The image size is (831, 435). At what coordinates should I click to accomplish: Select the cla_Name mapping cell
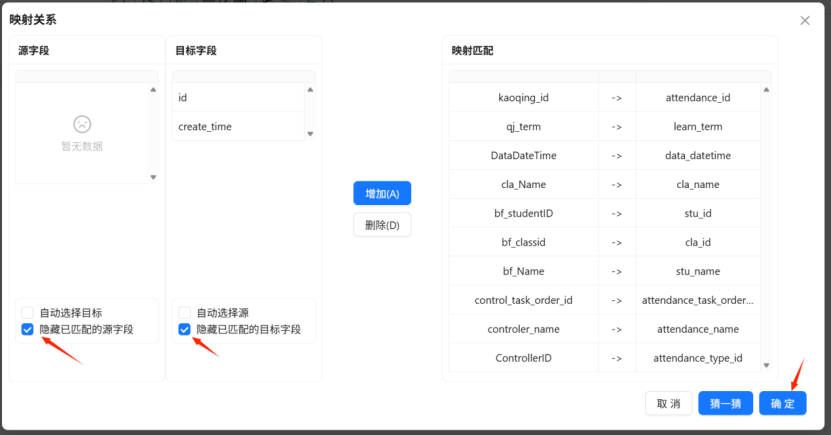pos(524,184)
